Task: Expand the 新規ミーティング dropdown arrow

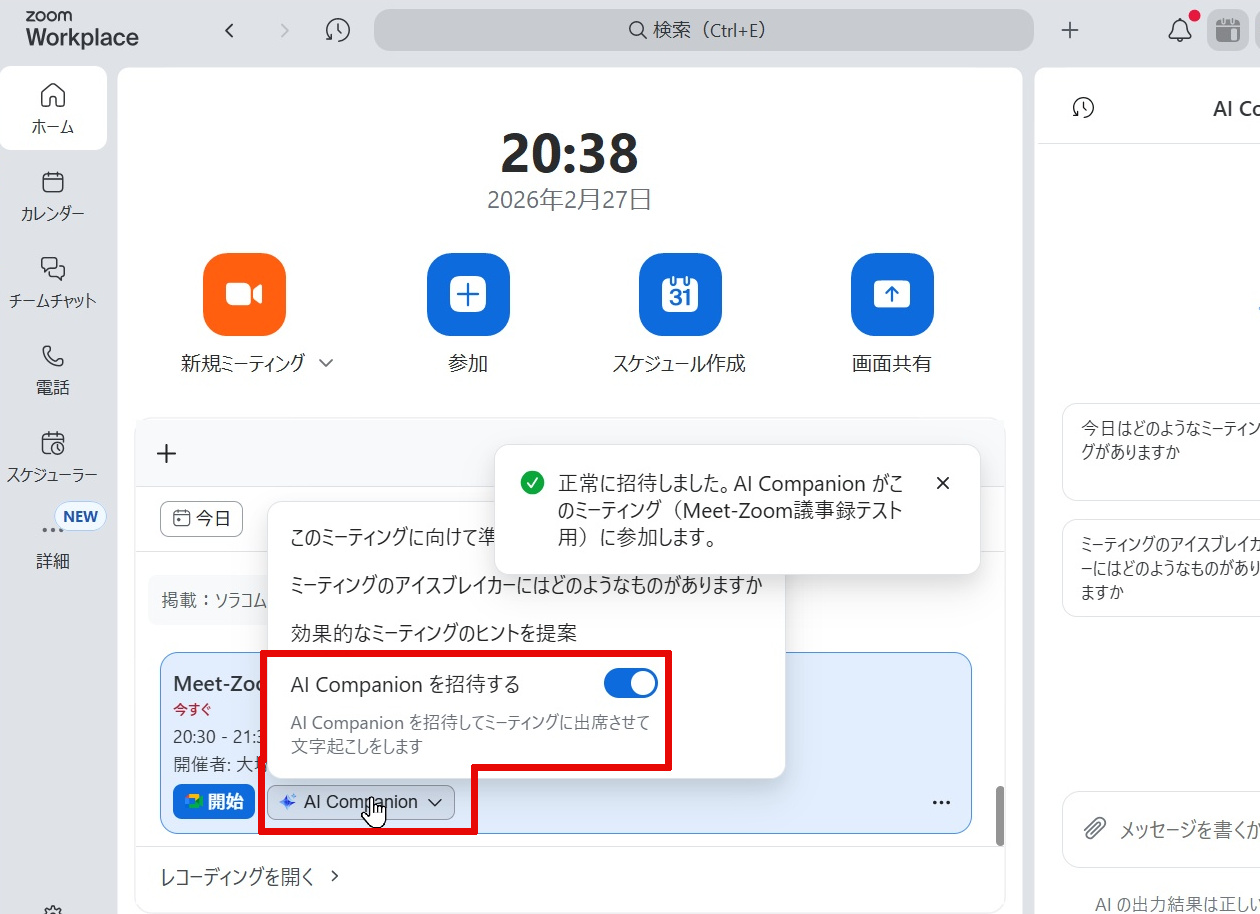Action: point(325,363)
